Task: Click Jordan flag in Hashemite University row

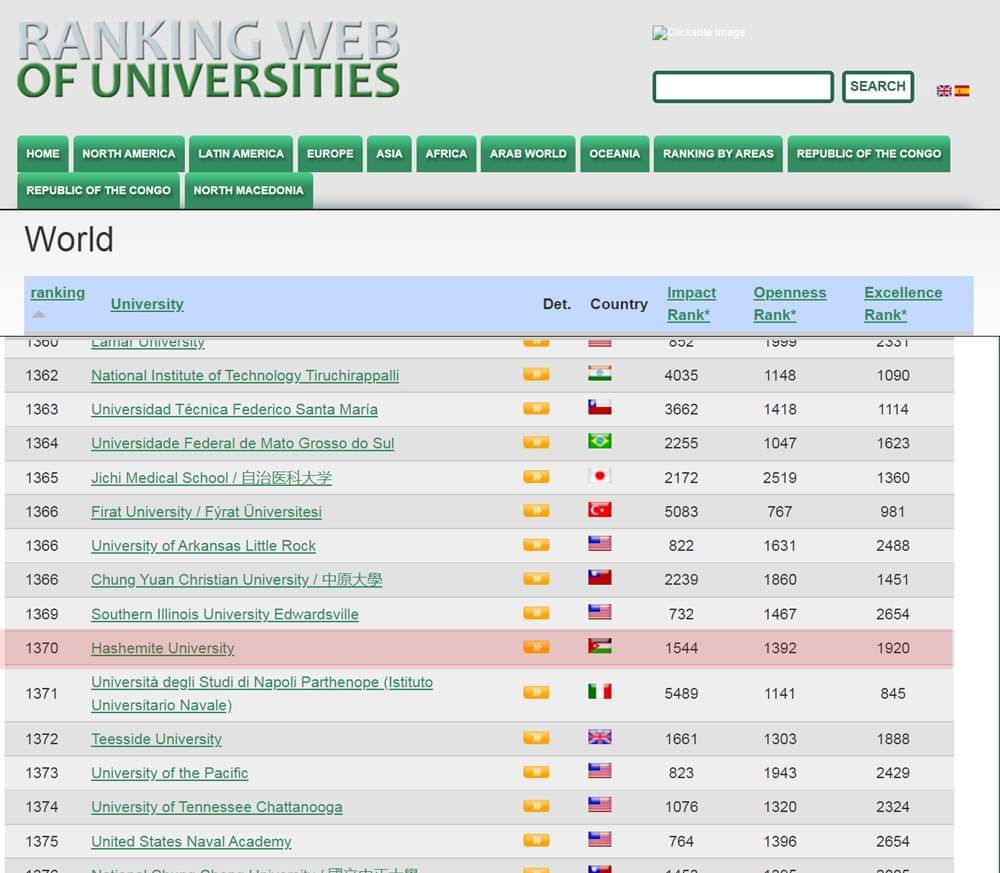Action: coord(600,647)
